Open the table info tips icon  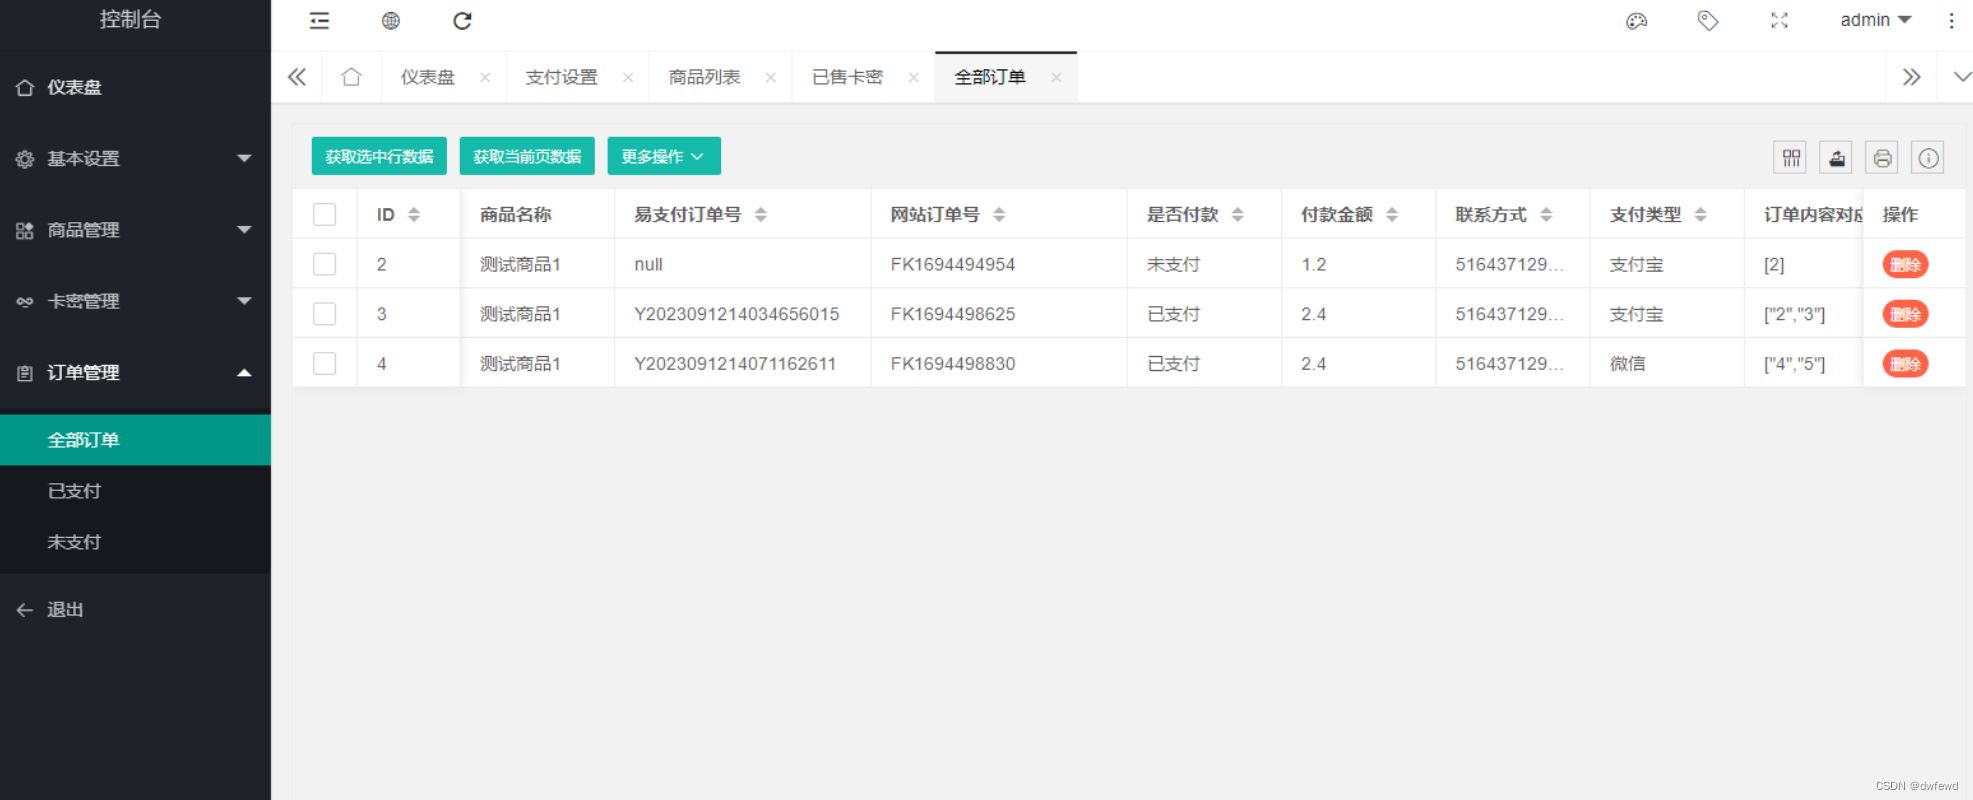coord(1929,158)
